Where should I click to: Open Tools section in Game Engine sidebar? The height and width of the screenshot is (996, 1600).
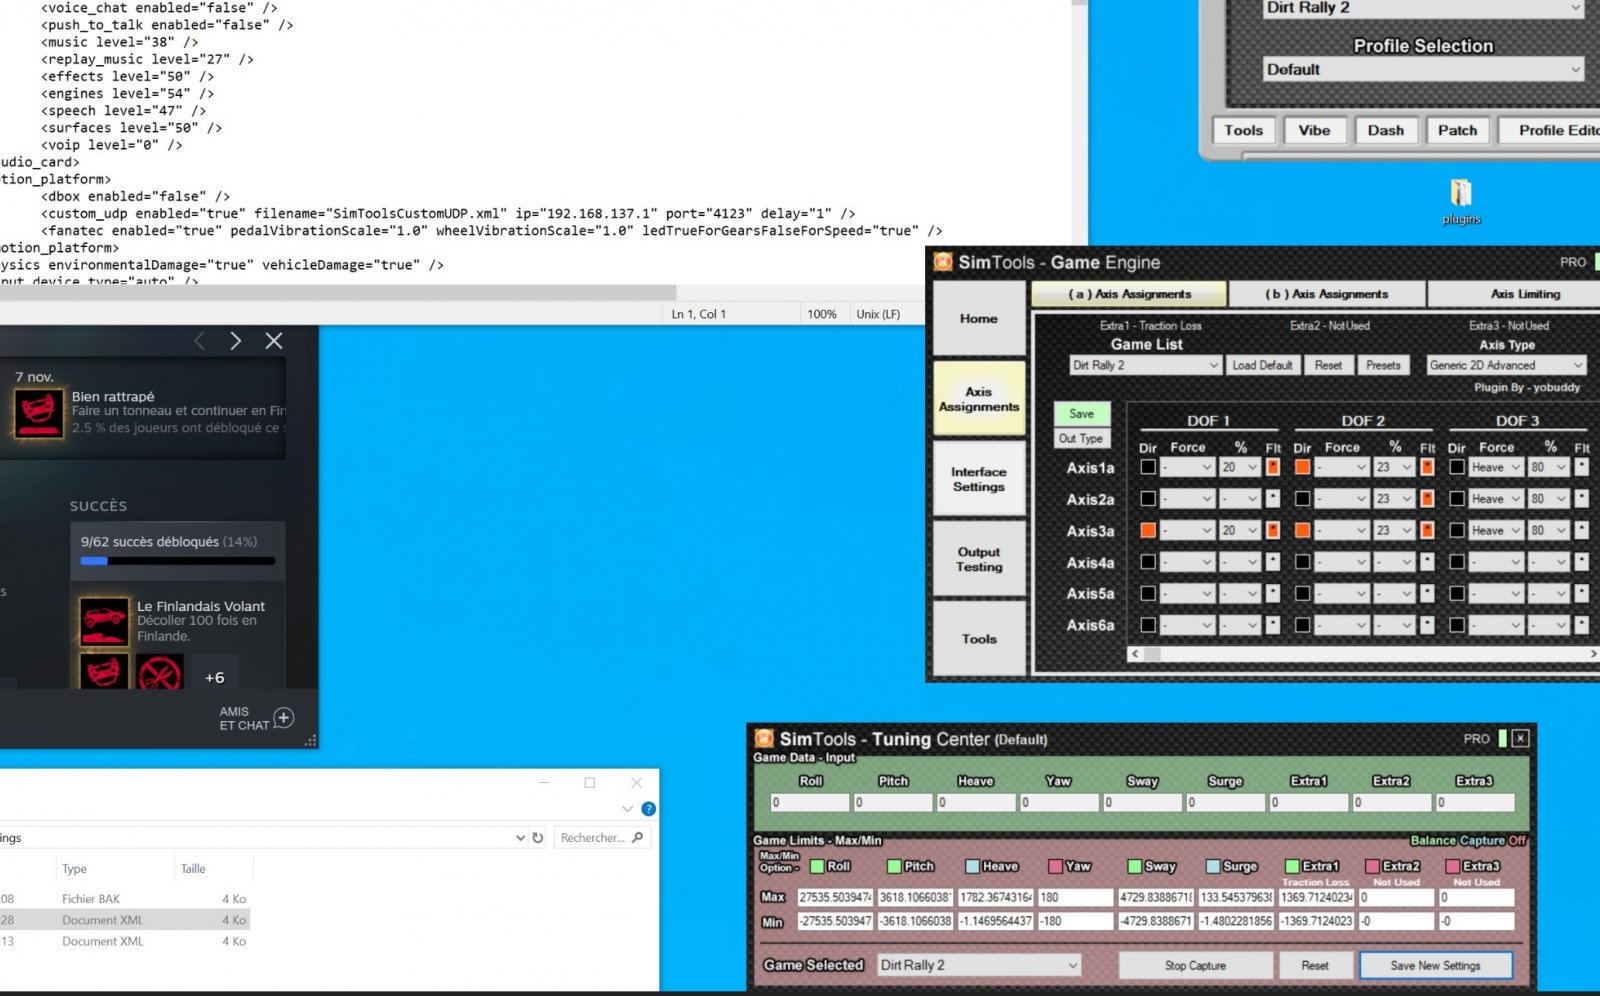tap(979, 639)
